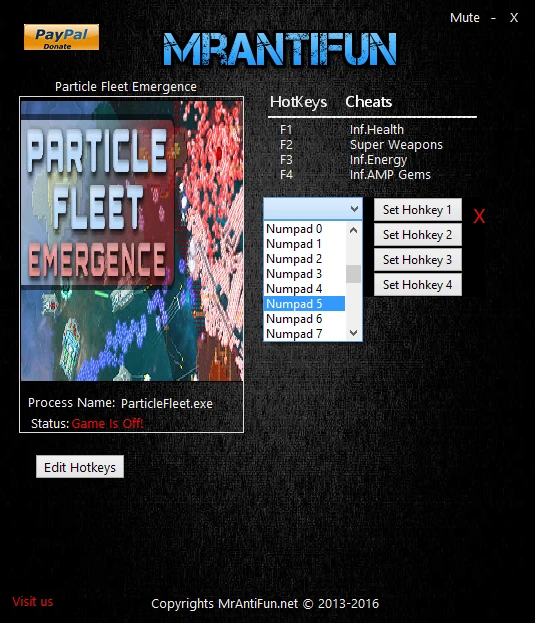Click the Inf.AMP Gems cheat label
This screenshot has width=535, height=623.
click(390, 175)
